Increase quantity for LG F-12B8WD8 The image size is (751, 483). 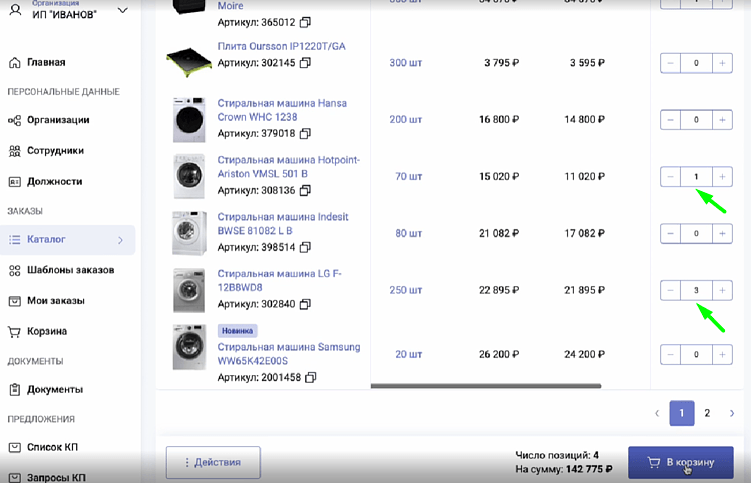click(x=722, y=290)
